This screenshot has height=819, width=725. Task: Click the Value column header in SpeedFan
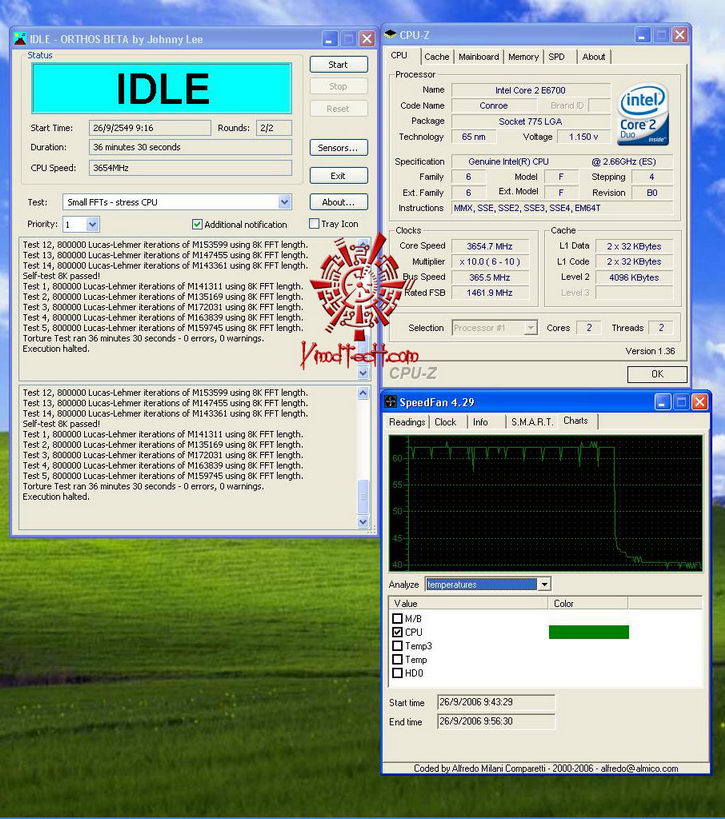(x=469, y=603)
